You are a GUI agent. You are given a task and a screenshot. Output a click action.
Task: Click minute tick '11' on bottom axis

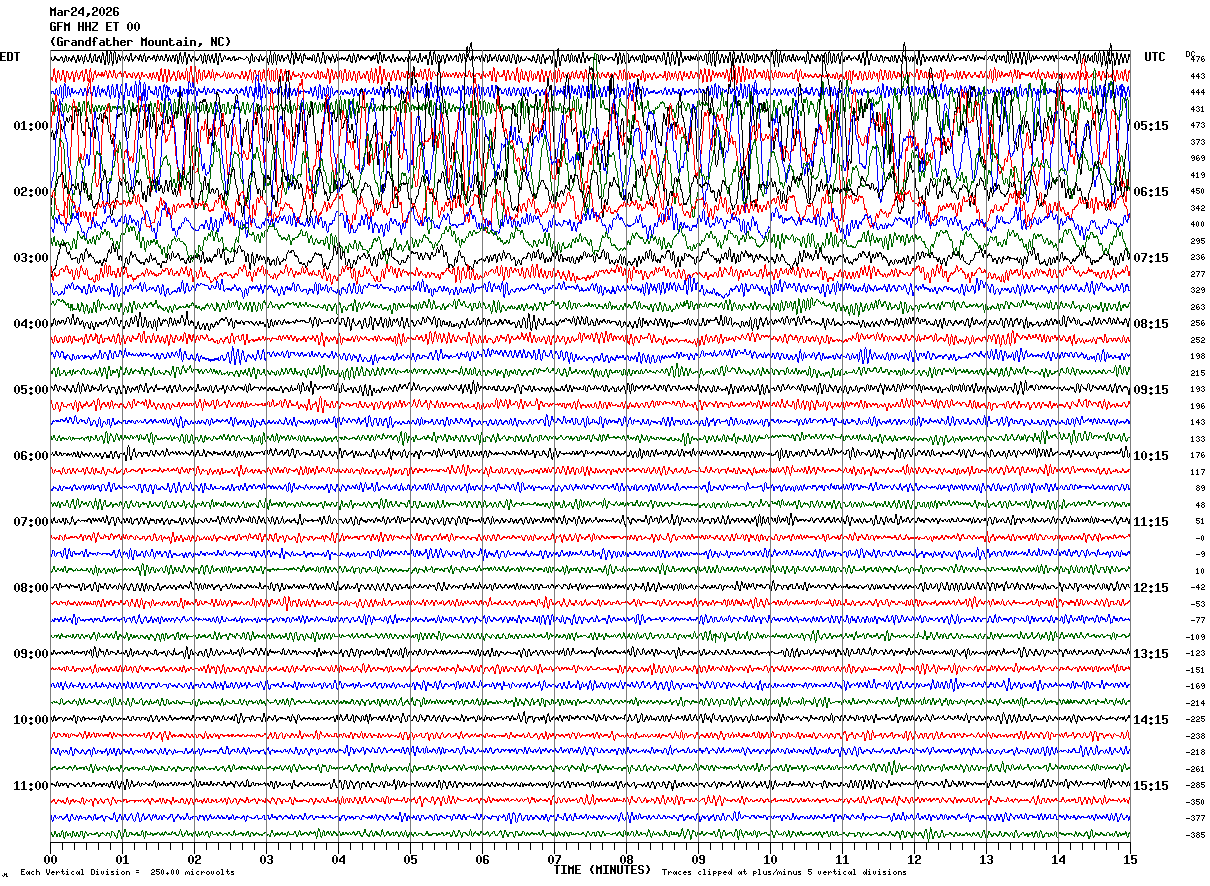click(x=842, y=859)
